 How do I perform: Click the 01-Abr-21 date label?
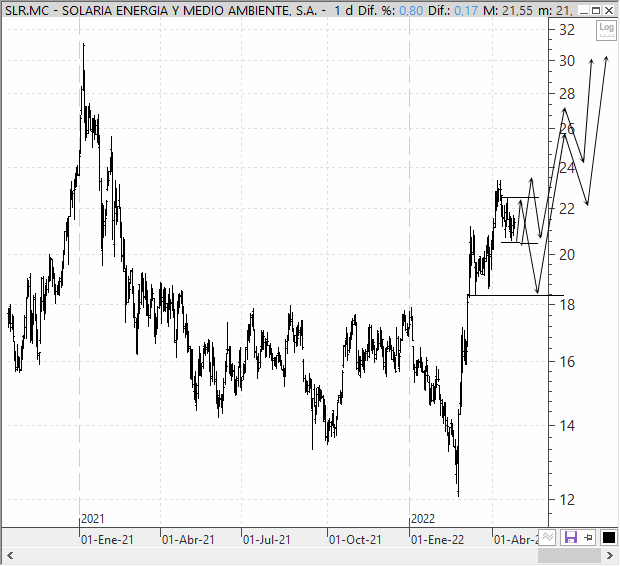188,540
